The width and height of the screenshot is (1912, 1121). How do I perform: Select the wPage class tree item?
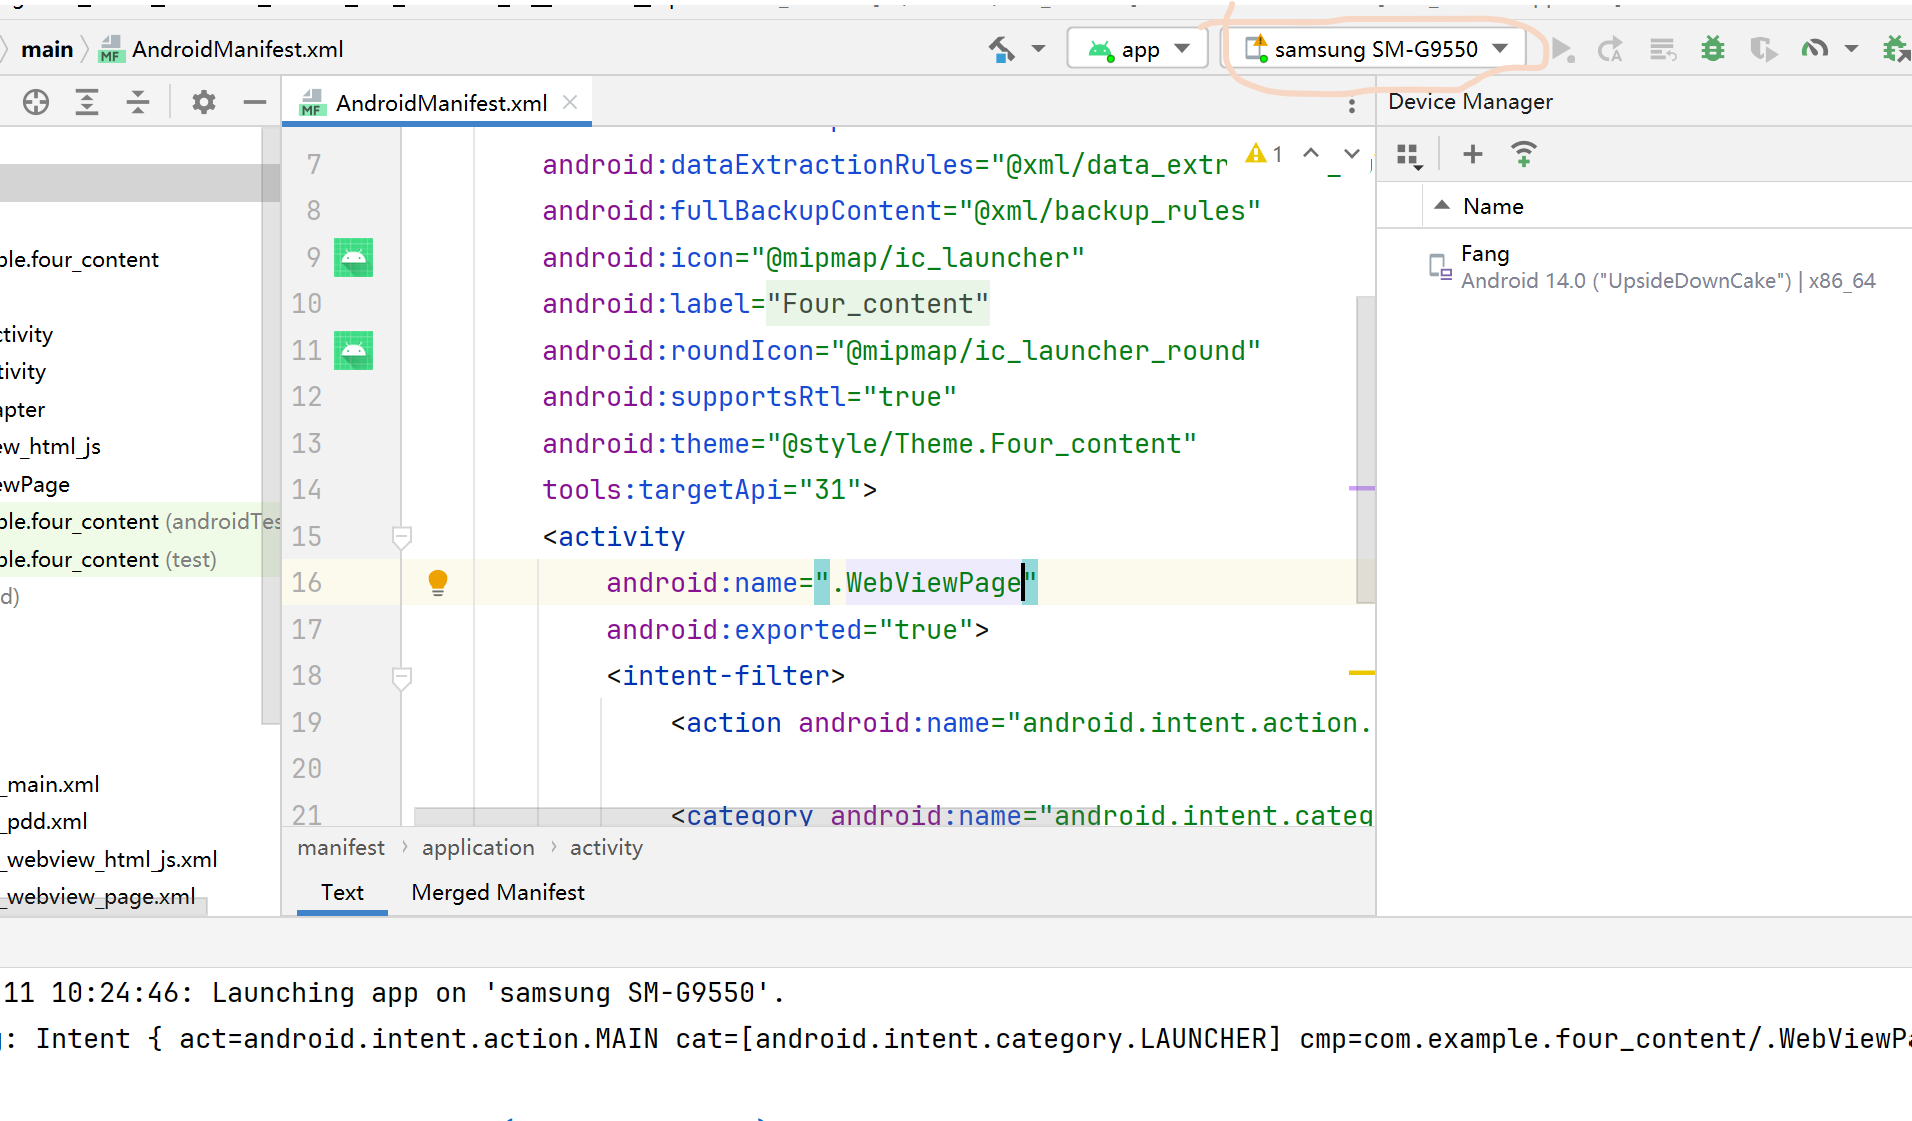pyautogui.click(x=35, y=485)
